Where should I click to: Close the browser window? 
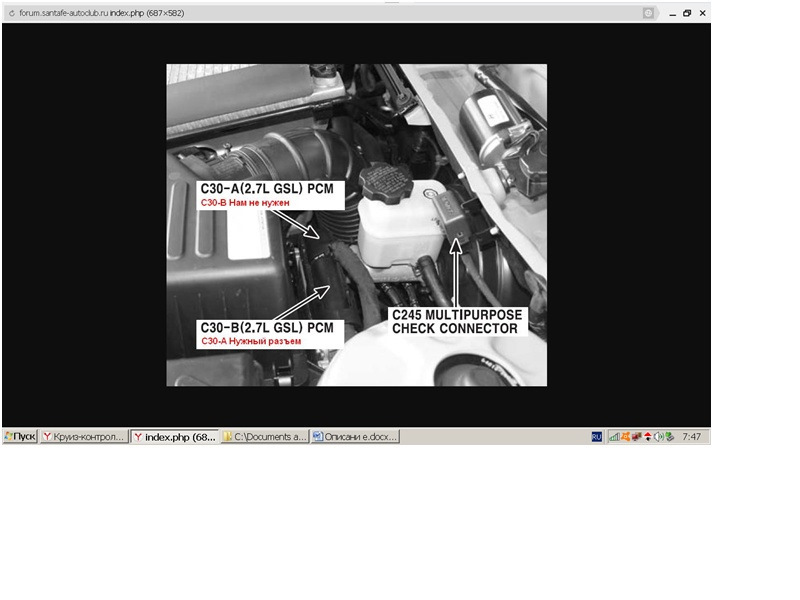click(703, 13)
